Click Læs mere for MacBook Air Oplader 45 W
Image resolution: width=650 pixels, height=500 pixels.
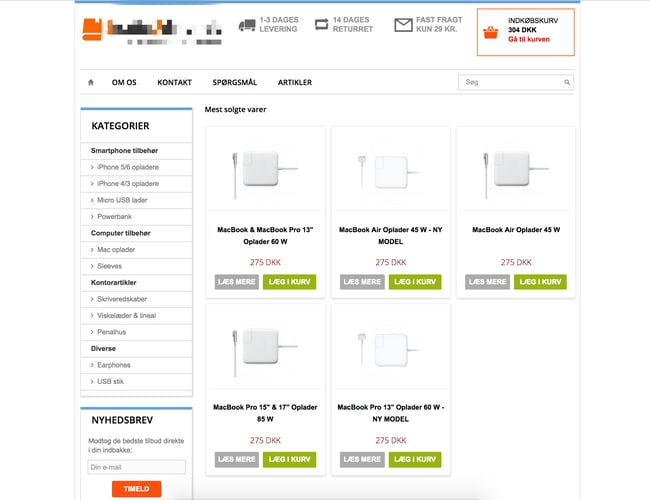pos(488,282)
